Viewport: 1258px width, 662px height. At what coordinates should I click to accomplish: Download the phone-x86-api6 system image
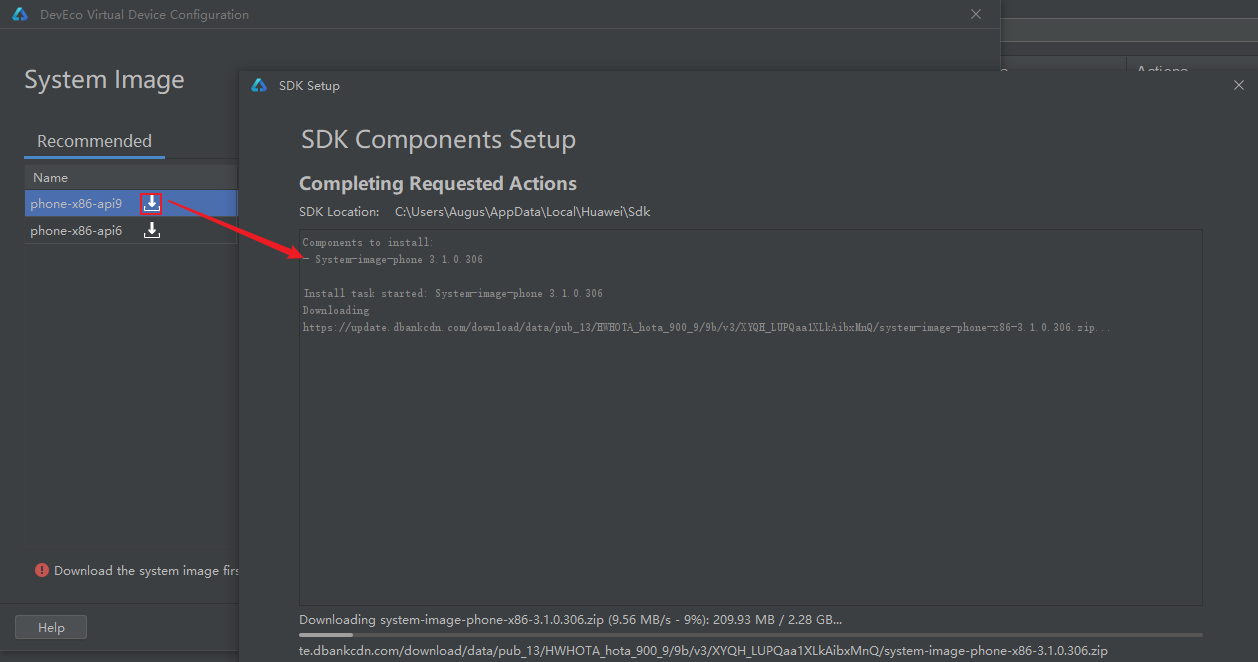click(x=151, y=230)
